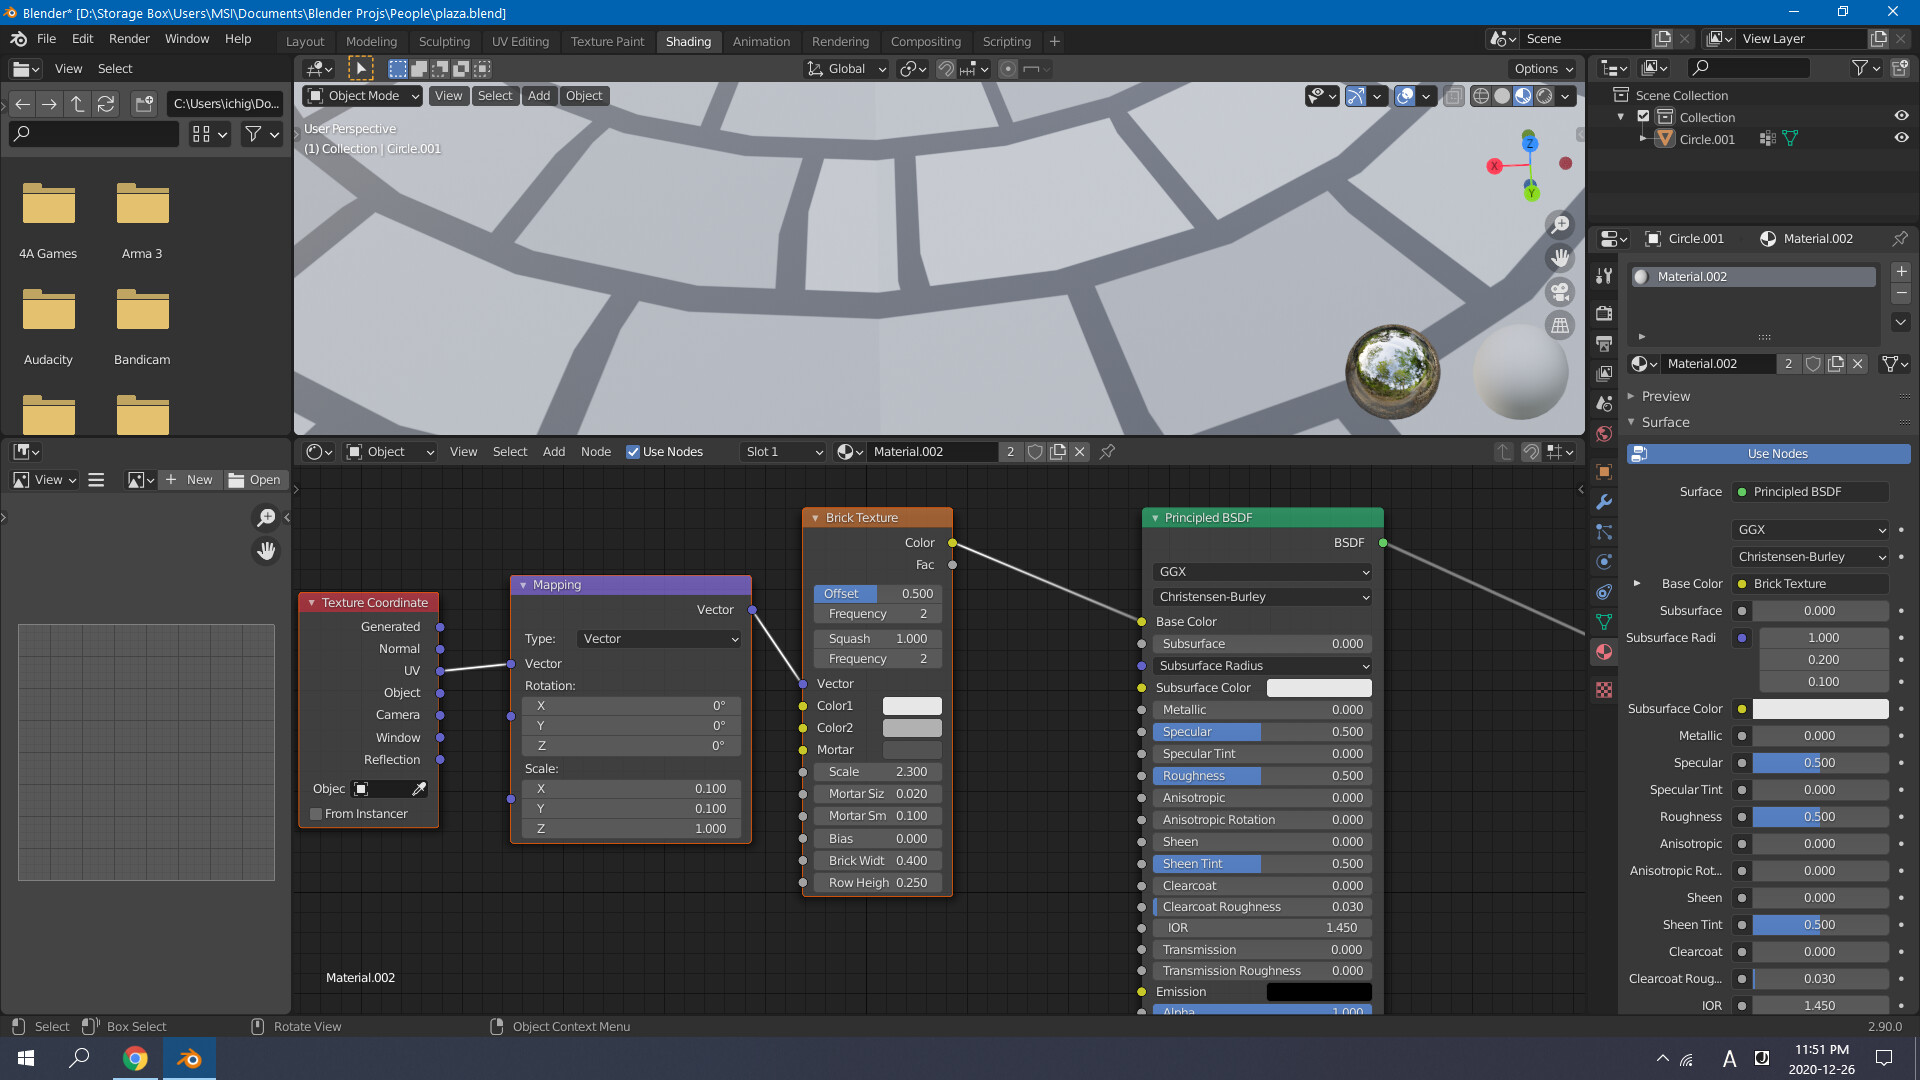Screen dimensions: 1920x1080
Task: Open Object Mode dropdown
Action: coord(363,96)
